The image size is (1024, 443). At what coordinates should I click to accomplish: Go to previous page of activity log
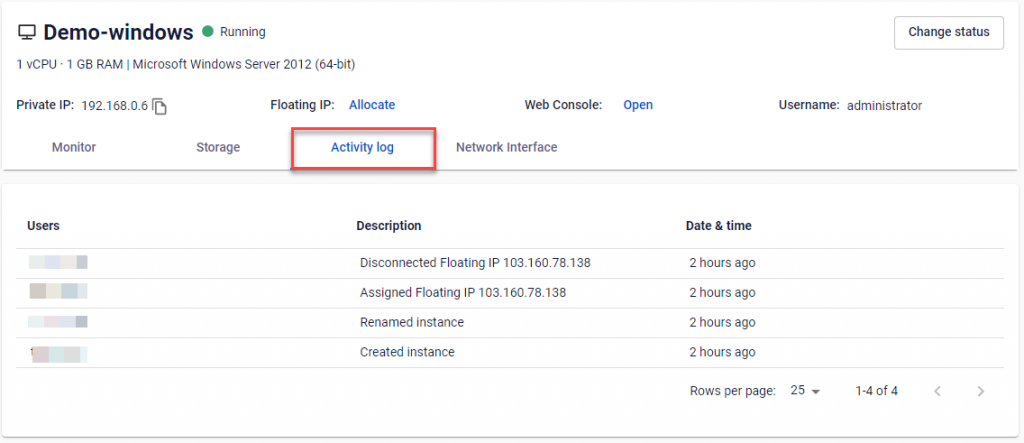937,391
